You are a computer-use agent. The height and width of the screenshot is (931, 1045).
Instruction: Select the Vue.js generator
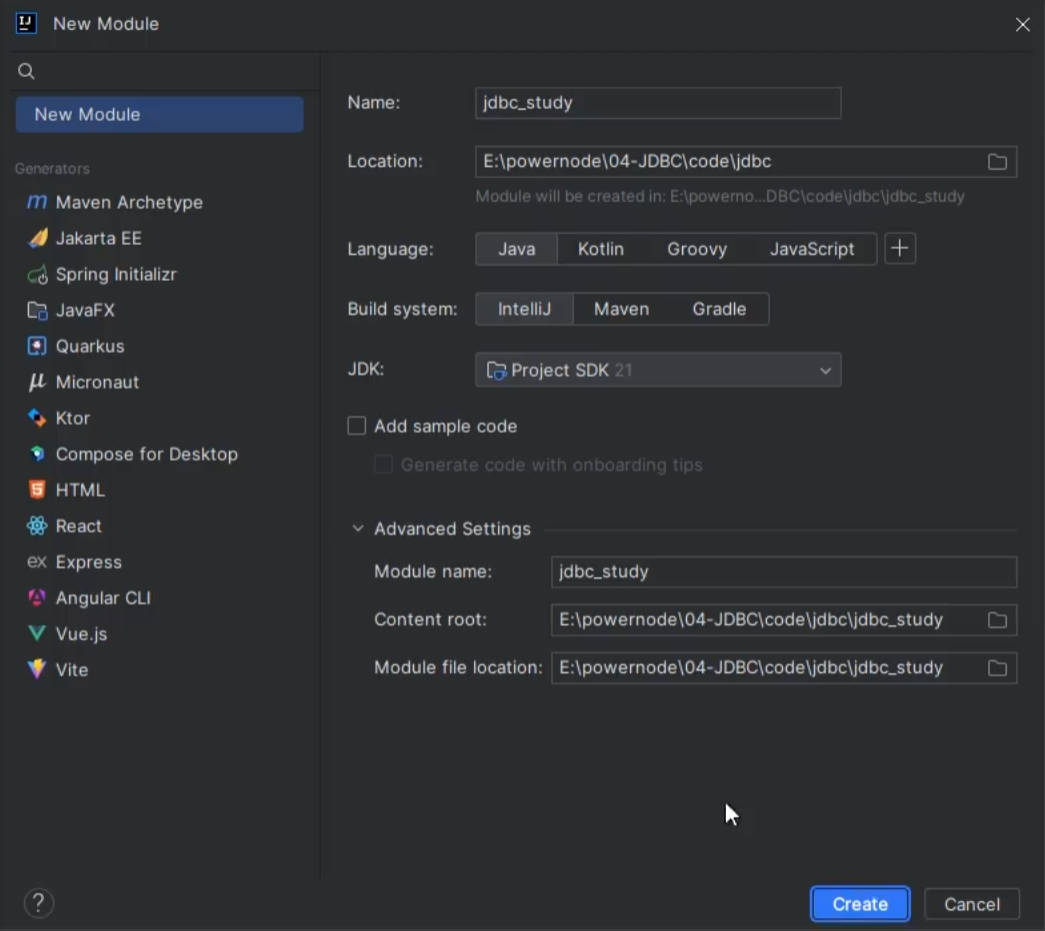click(81, 634)
